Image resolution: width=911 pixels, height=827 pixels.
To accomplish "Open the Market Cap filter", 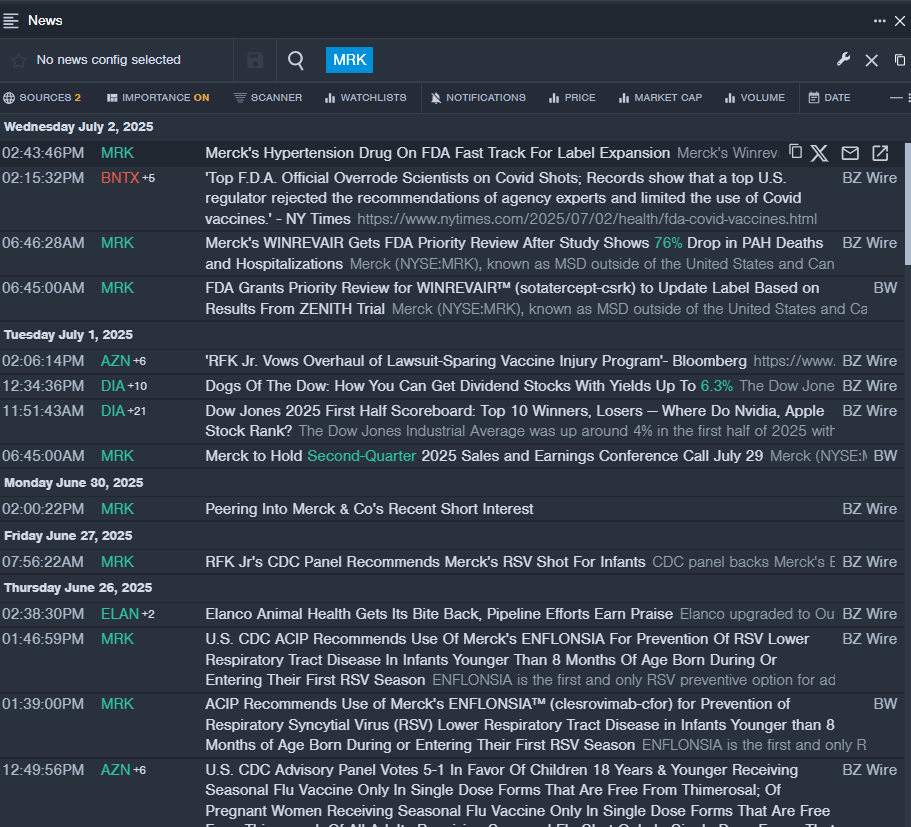I will pos(661,98).
